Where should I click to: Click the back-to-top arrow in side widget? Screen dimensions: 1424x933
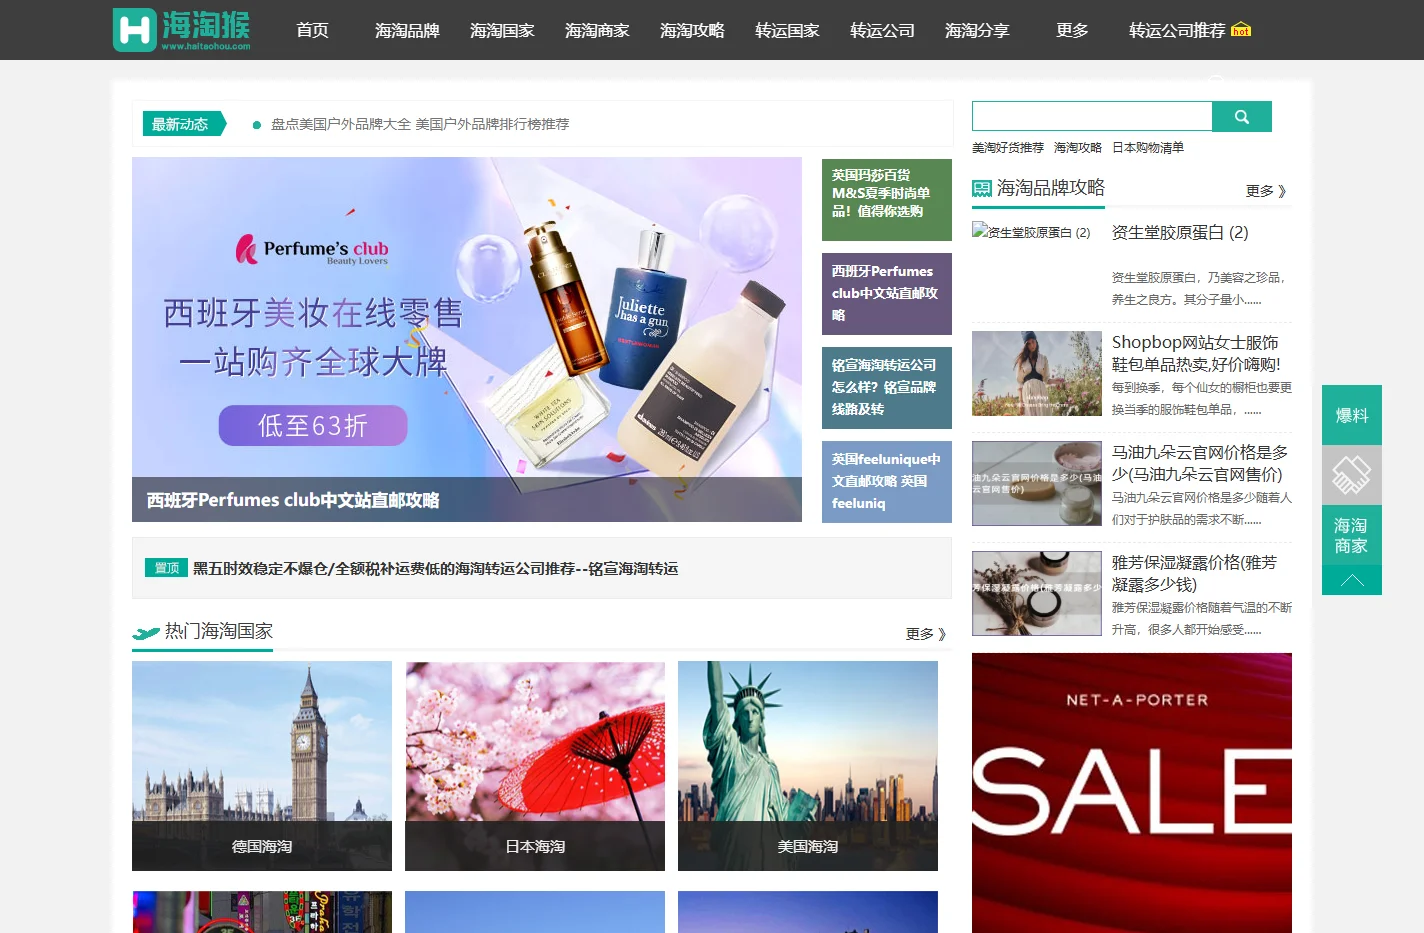(1352, 580)
